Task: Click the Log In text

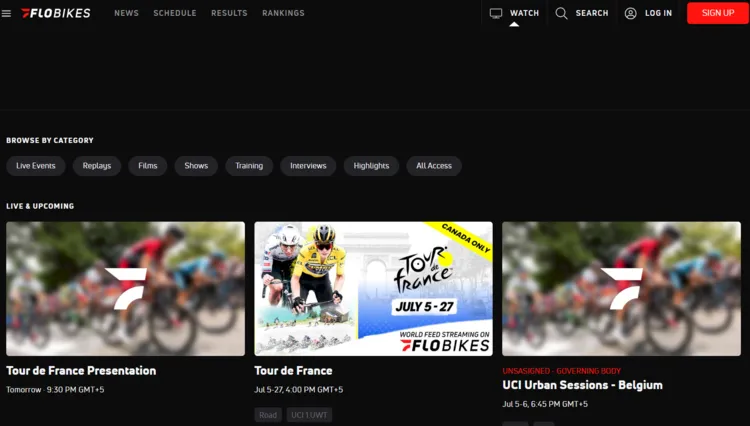Action: [658, 13]
